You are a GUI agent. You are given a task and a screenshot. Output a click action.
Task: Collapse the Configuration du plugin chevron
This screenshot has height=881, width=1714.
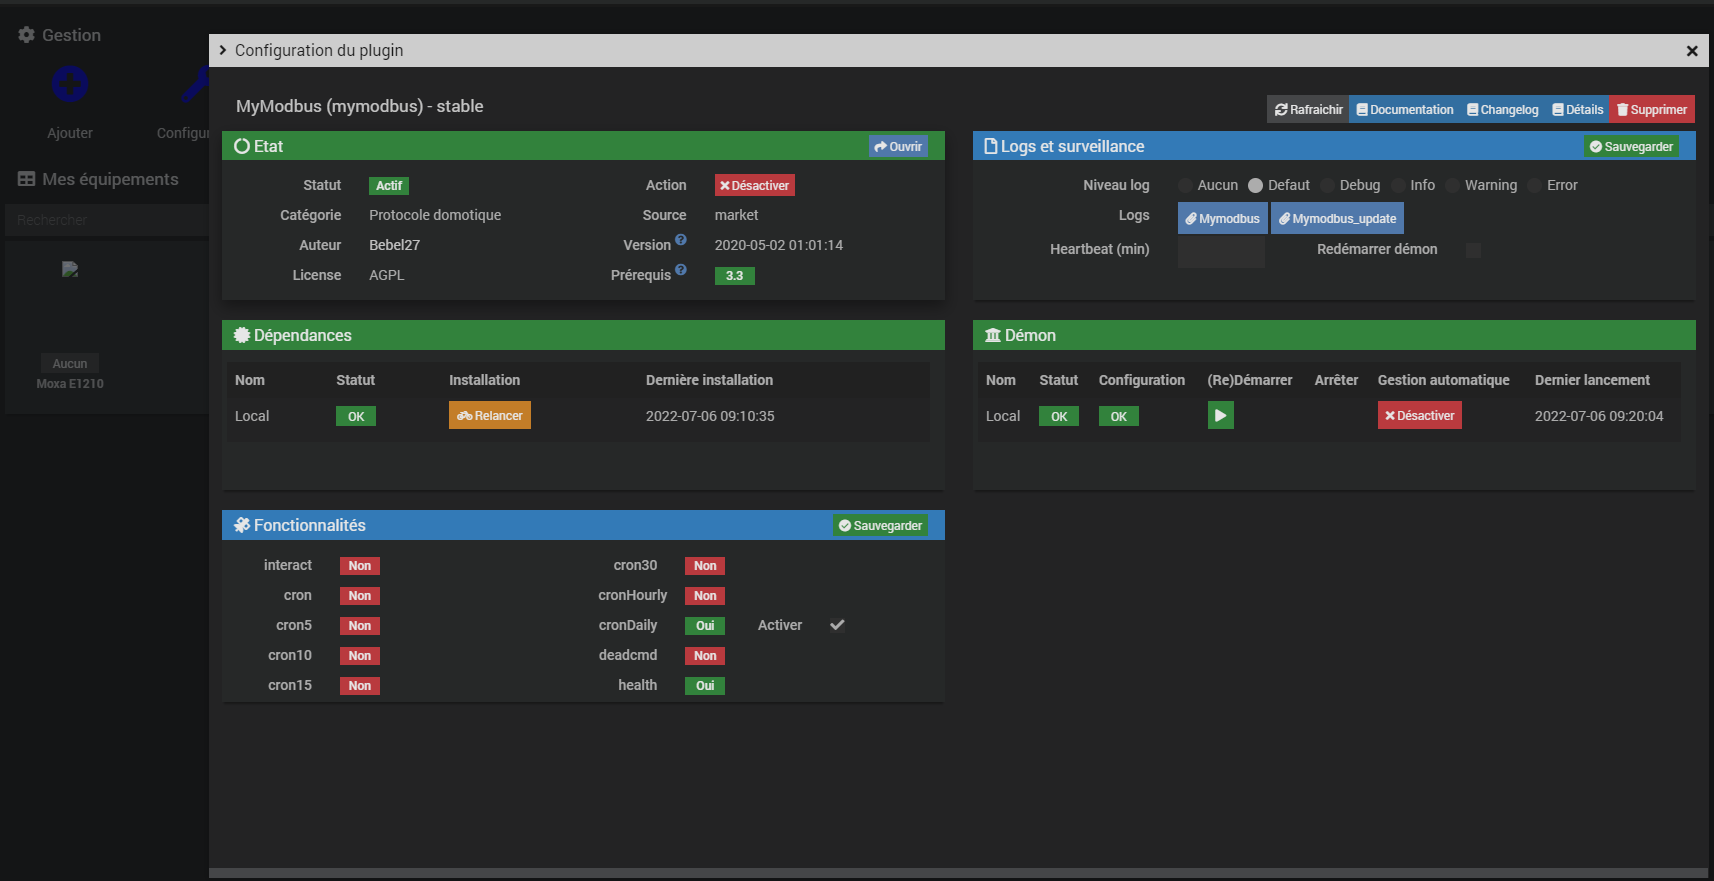(x=223, y=50)
